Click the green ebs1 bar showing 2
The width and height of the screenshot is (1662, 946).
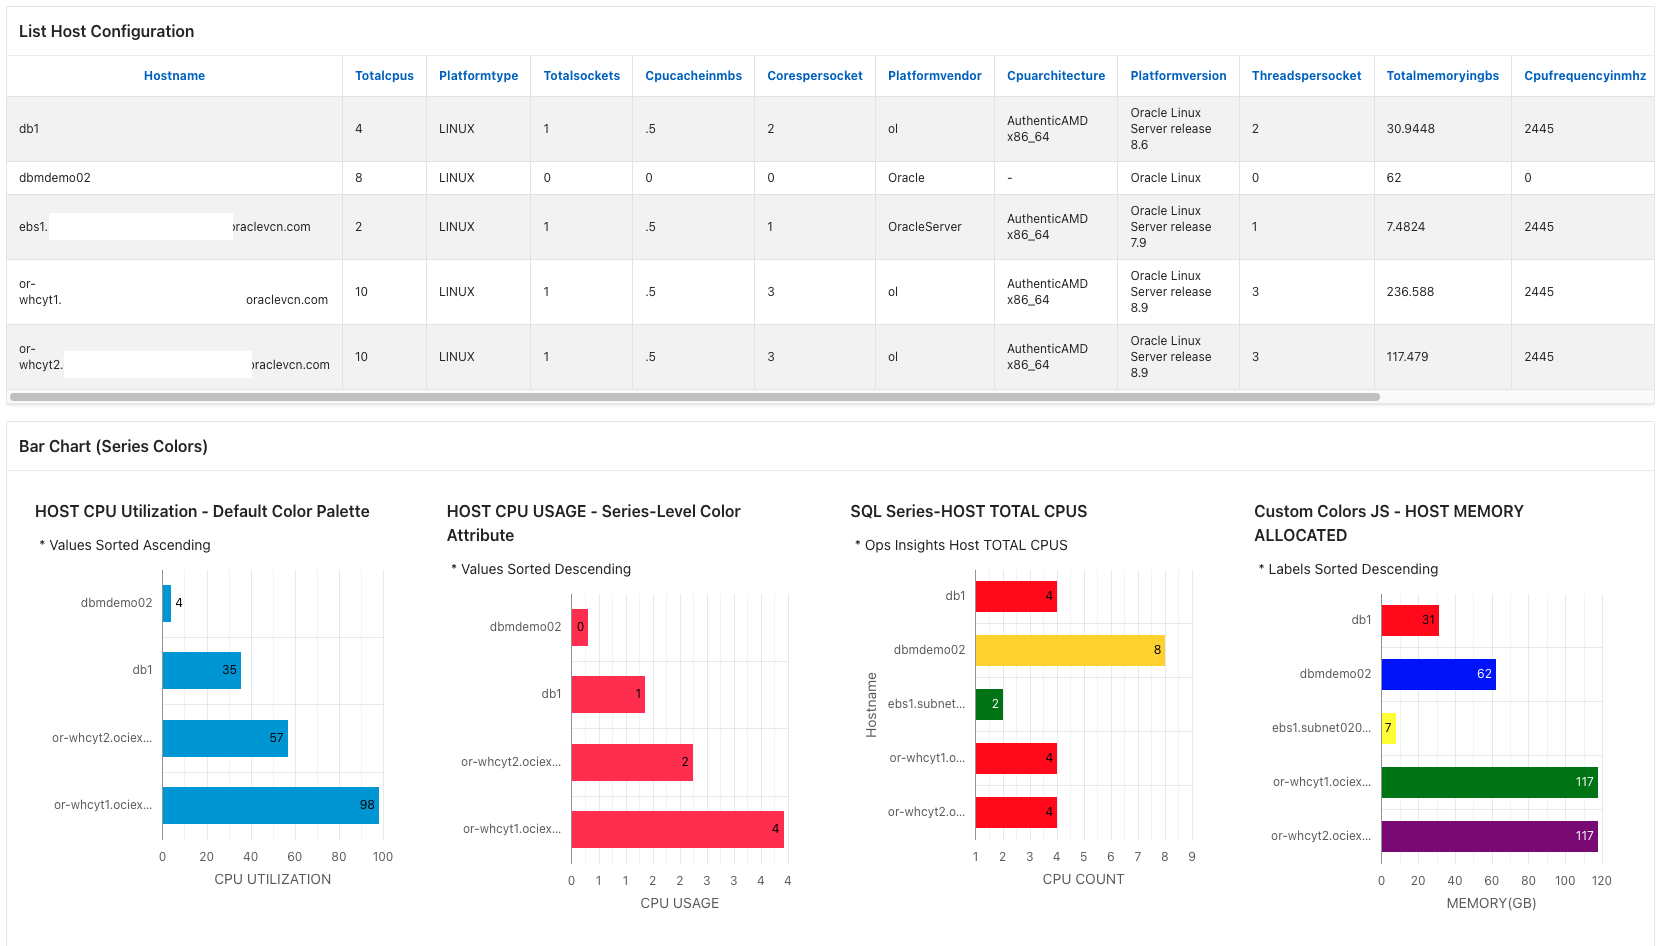(989, 704)
